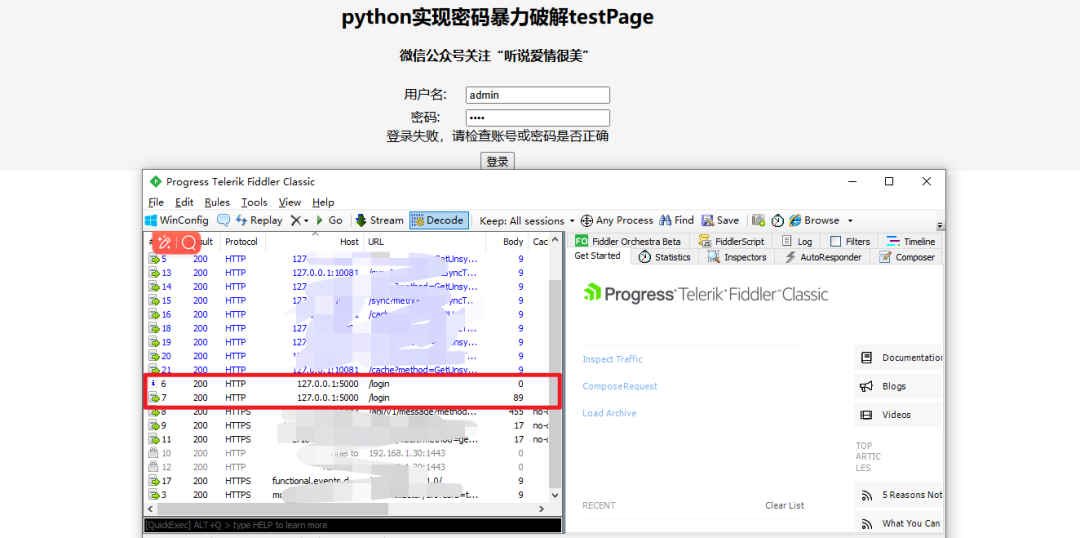Open WinConfig in Fiddler toolbar
The height and width of the screenshot is (538, 1080).
[x=176, y=220]
